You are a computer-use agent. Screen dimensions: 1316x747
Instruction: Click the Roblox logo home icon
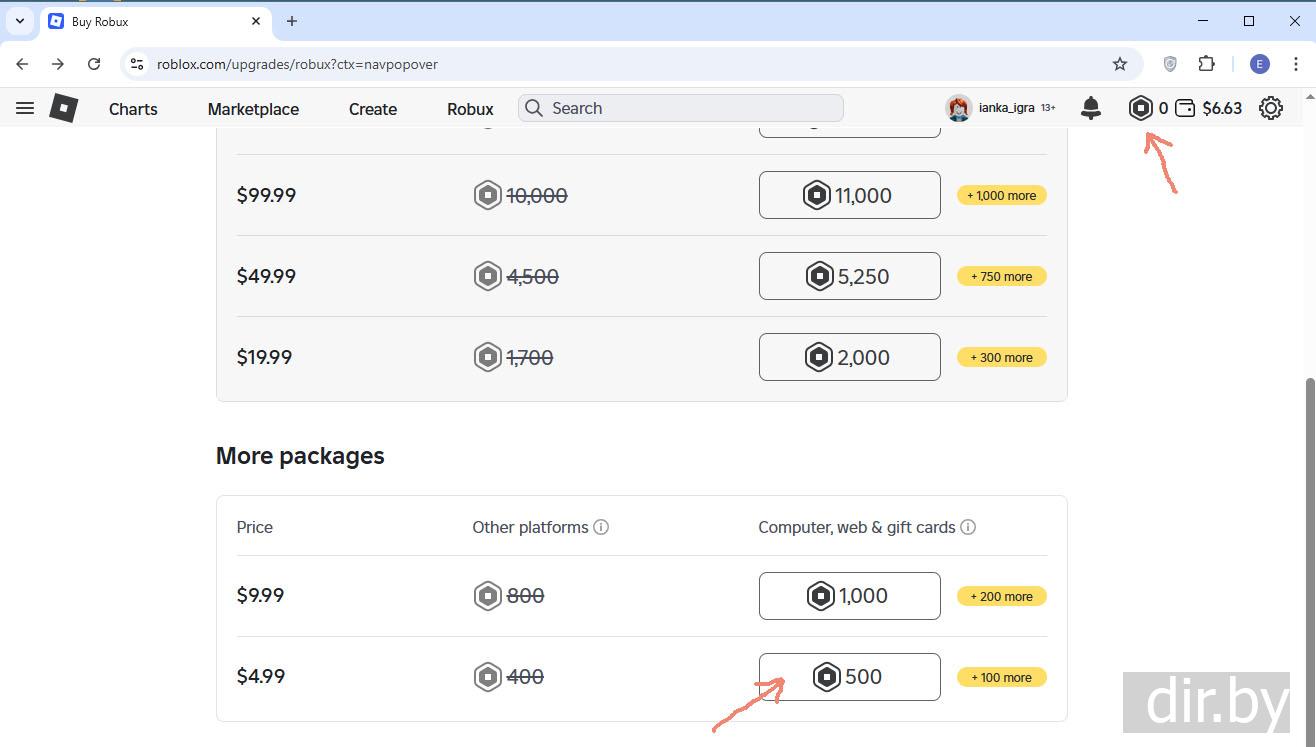coord(64,108)
